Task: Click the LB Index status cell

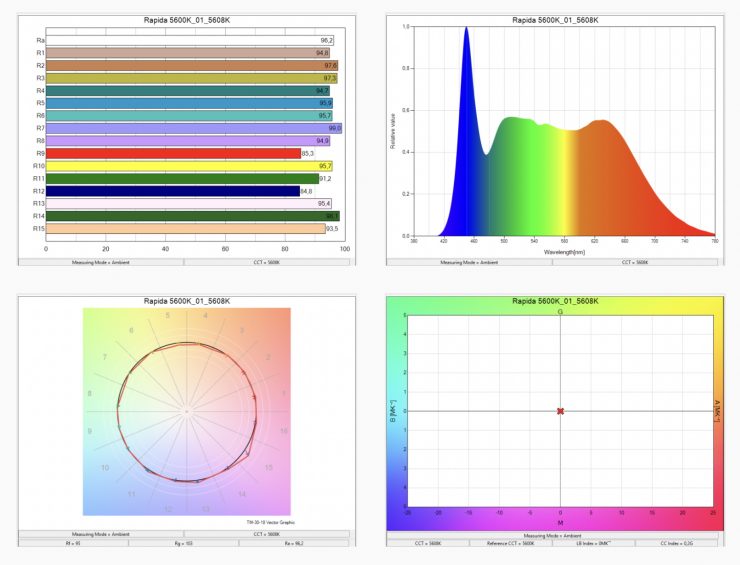Action: pyautogui.click(x=598, y=544)
